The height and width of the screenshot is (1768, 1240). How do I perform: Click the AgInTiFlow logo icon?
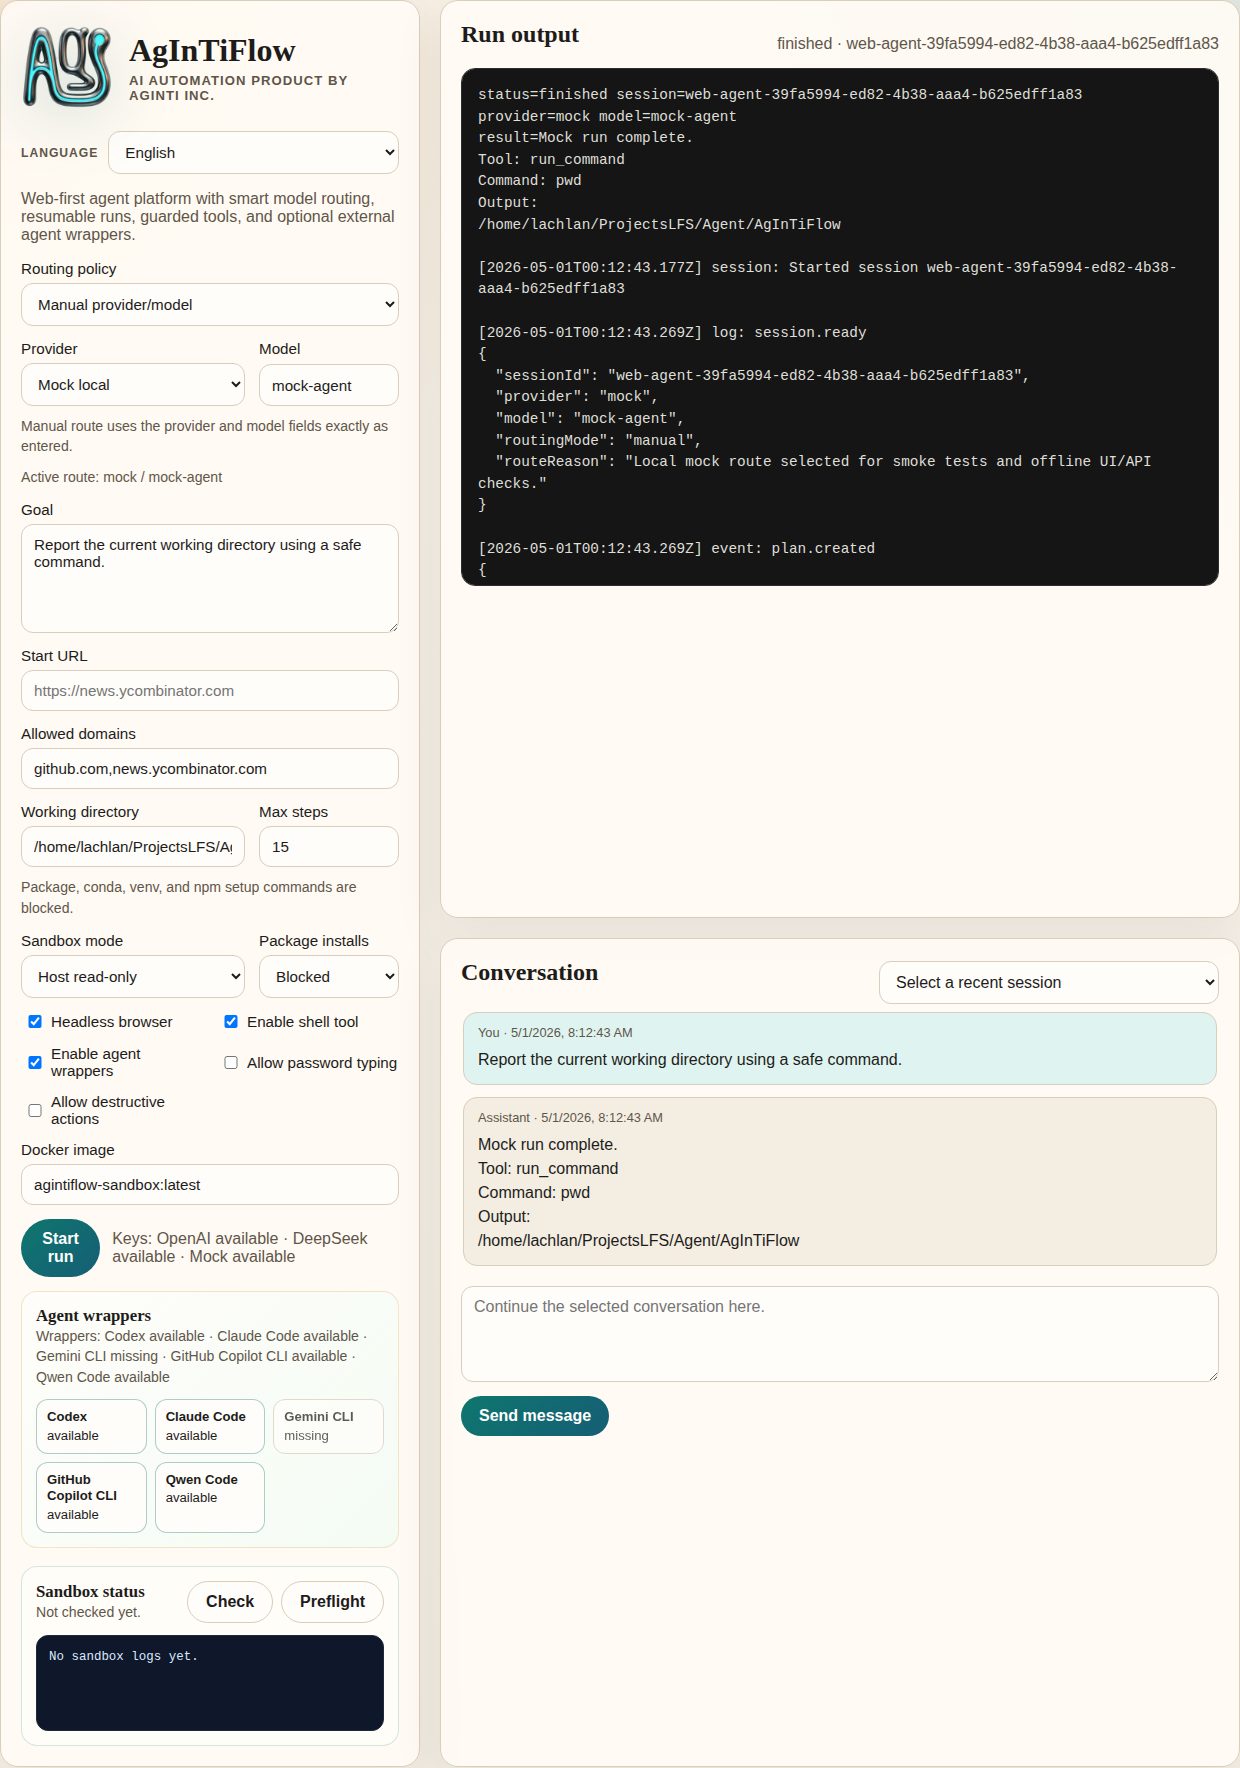coord(66,67)
